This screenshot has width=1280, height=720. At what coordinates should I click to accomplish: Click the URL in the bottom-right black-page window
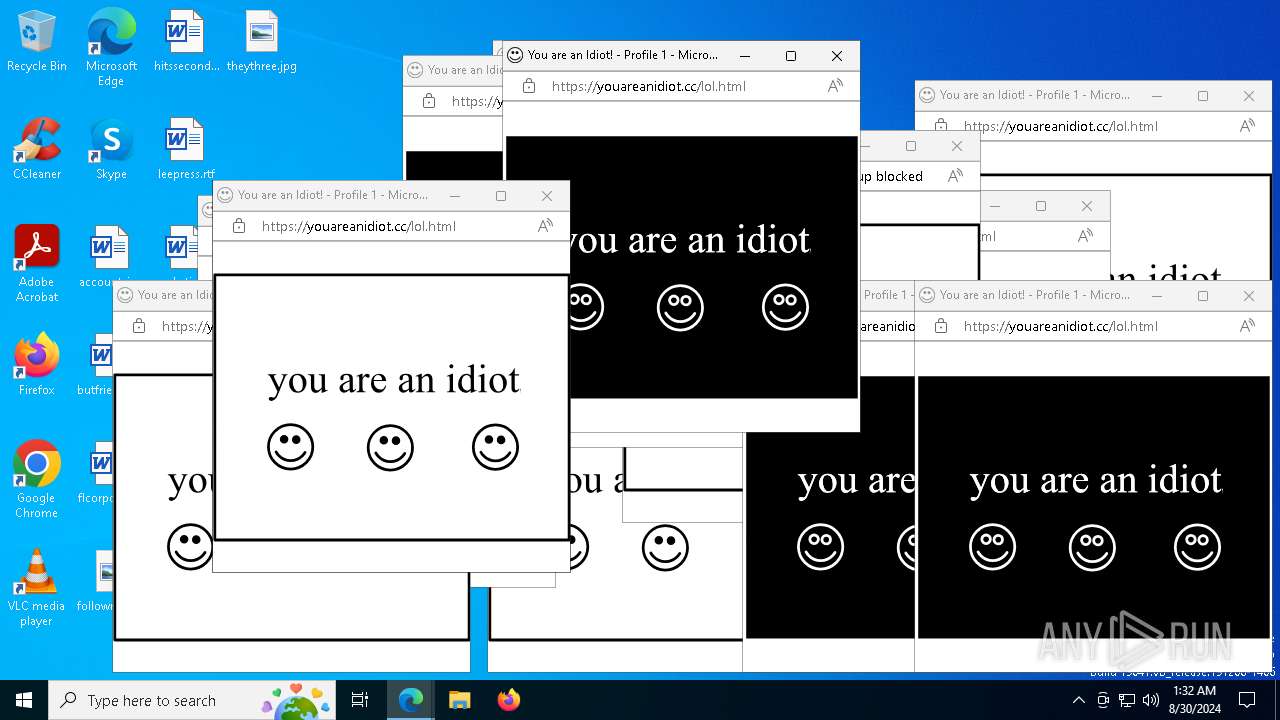coord(1060,326)
